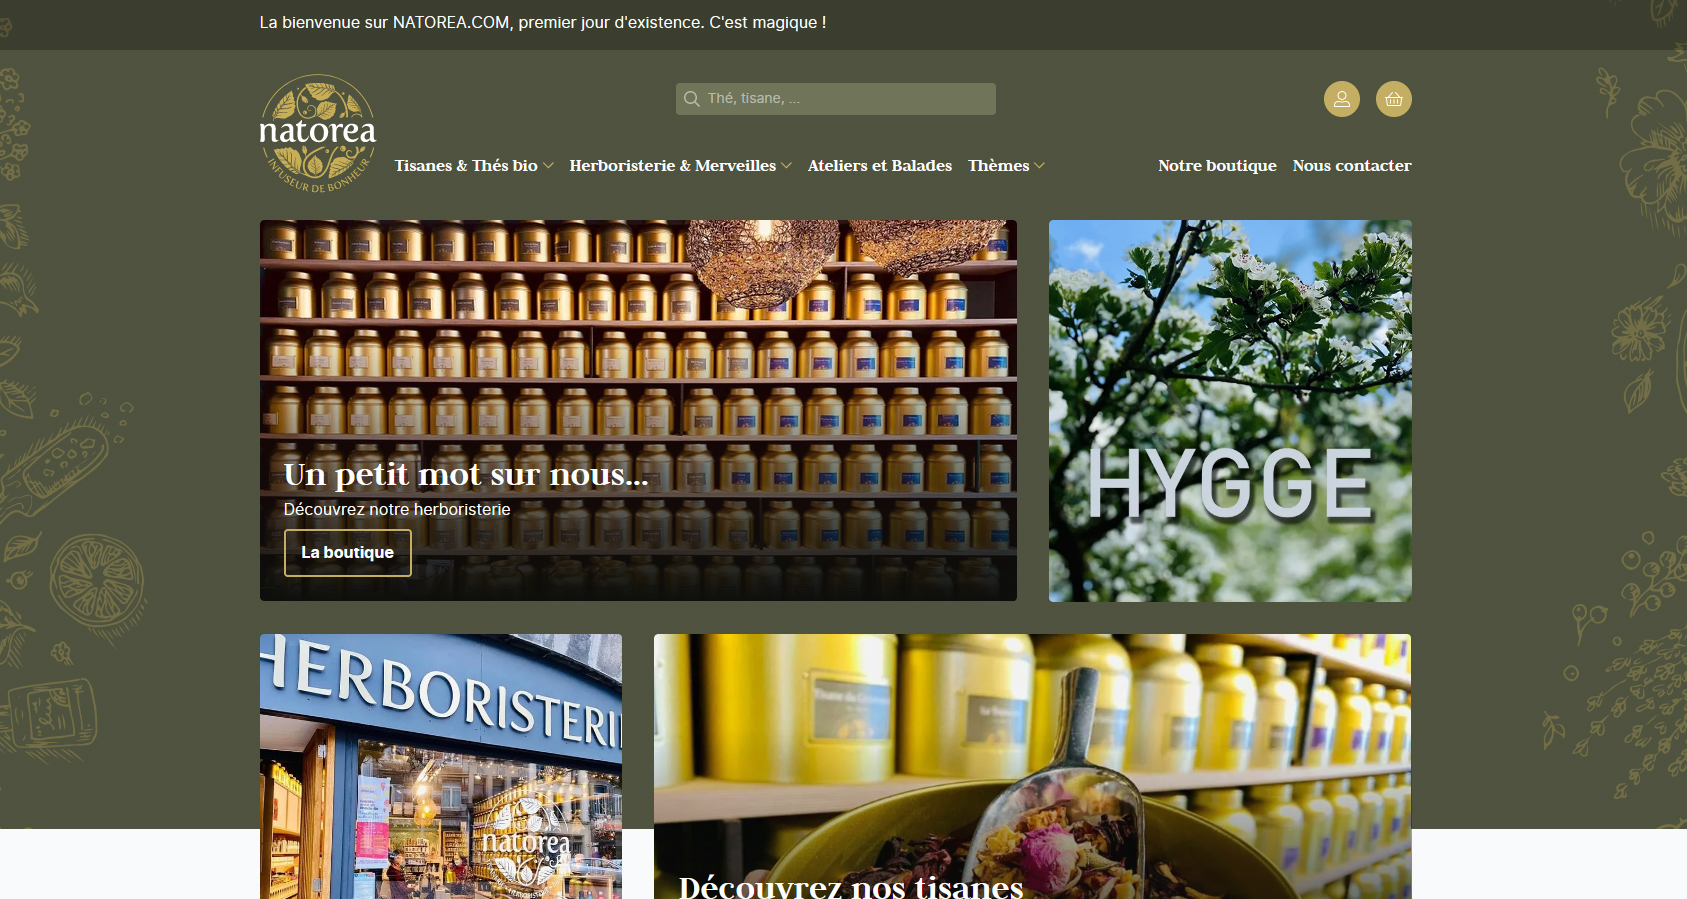Screen dimensions: 1687x899
Task: Open the Herboristerie storefront image card
Action: pos(441,766)
